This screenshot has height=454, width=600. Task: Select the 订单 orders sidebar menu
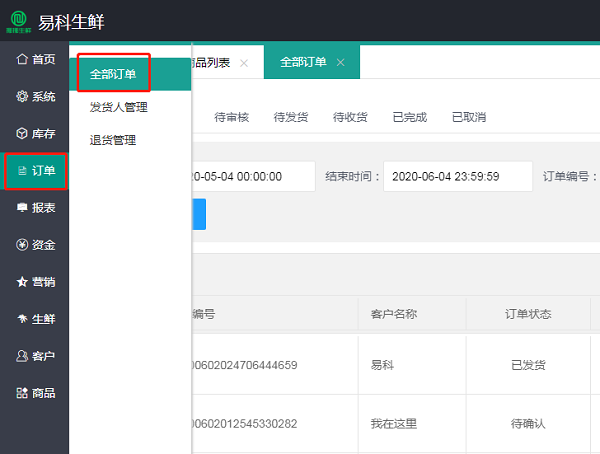[35, 171]
